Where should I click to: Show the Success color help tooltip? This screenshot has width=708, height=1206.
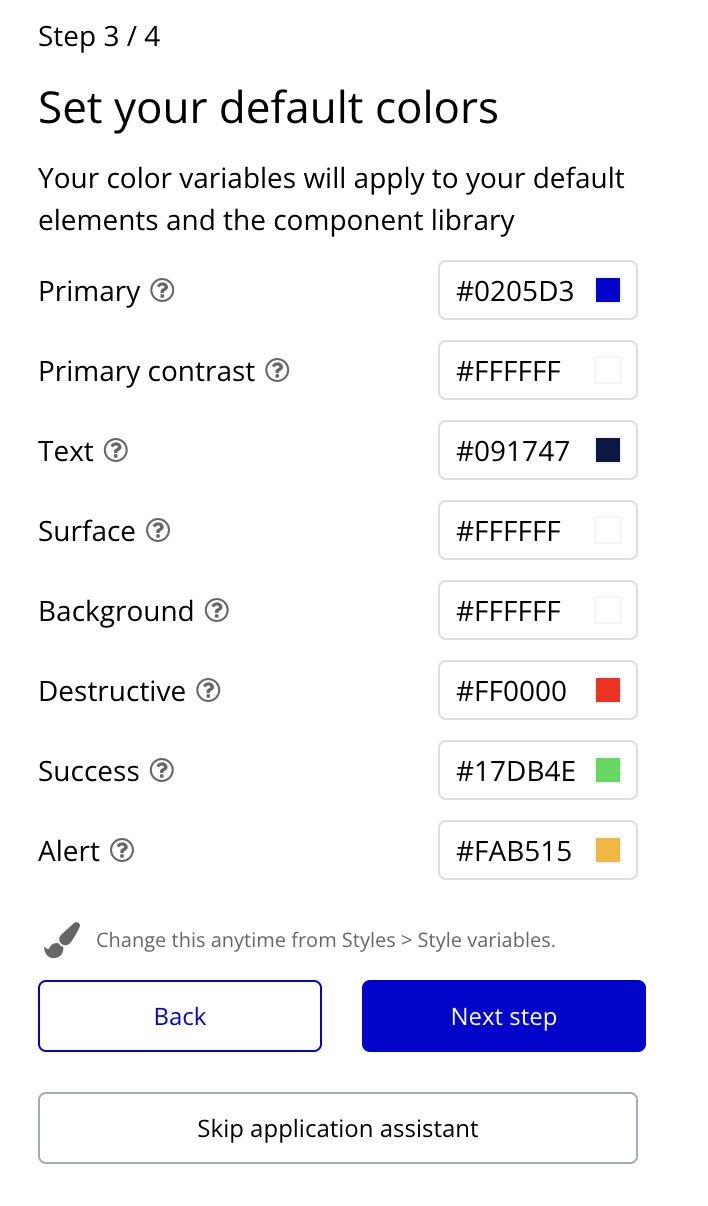coord(162,771)
